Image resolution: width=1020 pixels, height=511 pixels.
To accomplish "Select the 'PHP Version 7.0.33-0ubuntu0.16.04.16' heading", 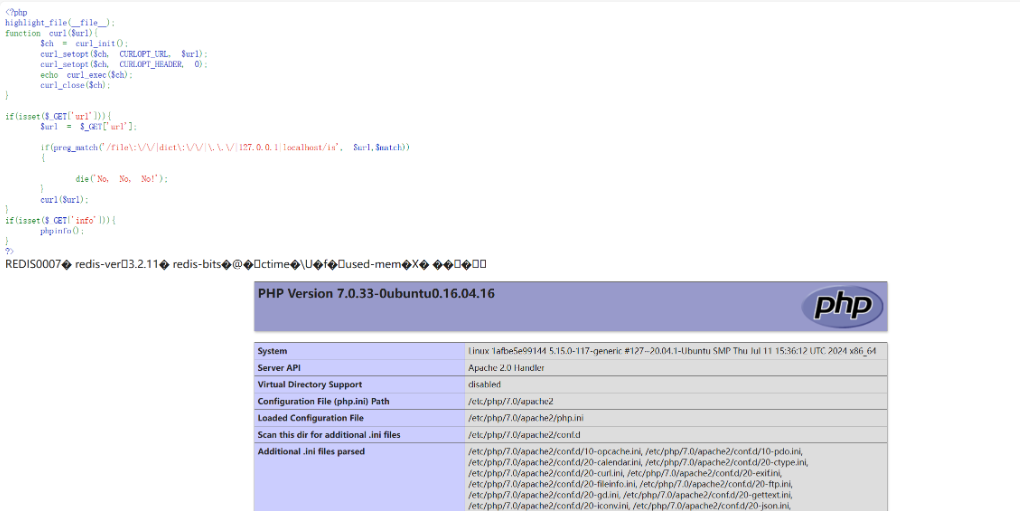I will tap(376, 294).
